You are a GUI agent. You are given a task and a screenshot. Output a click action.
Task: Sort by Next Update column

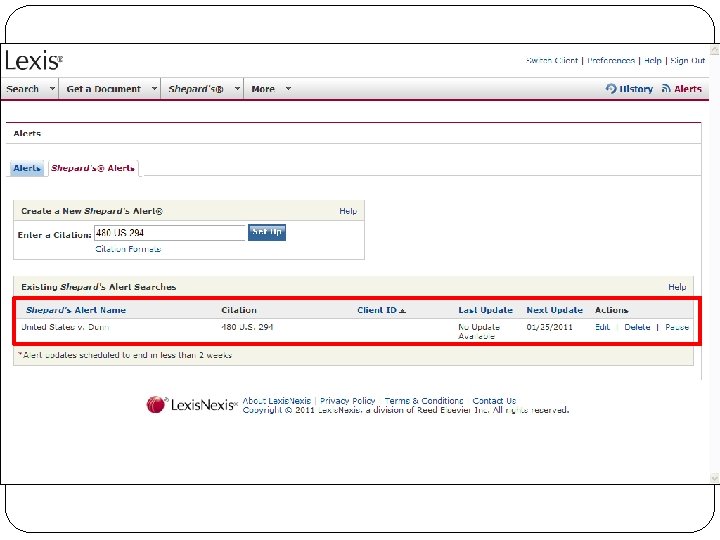point(554,310)
